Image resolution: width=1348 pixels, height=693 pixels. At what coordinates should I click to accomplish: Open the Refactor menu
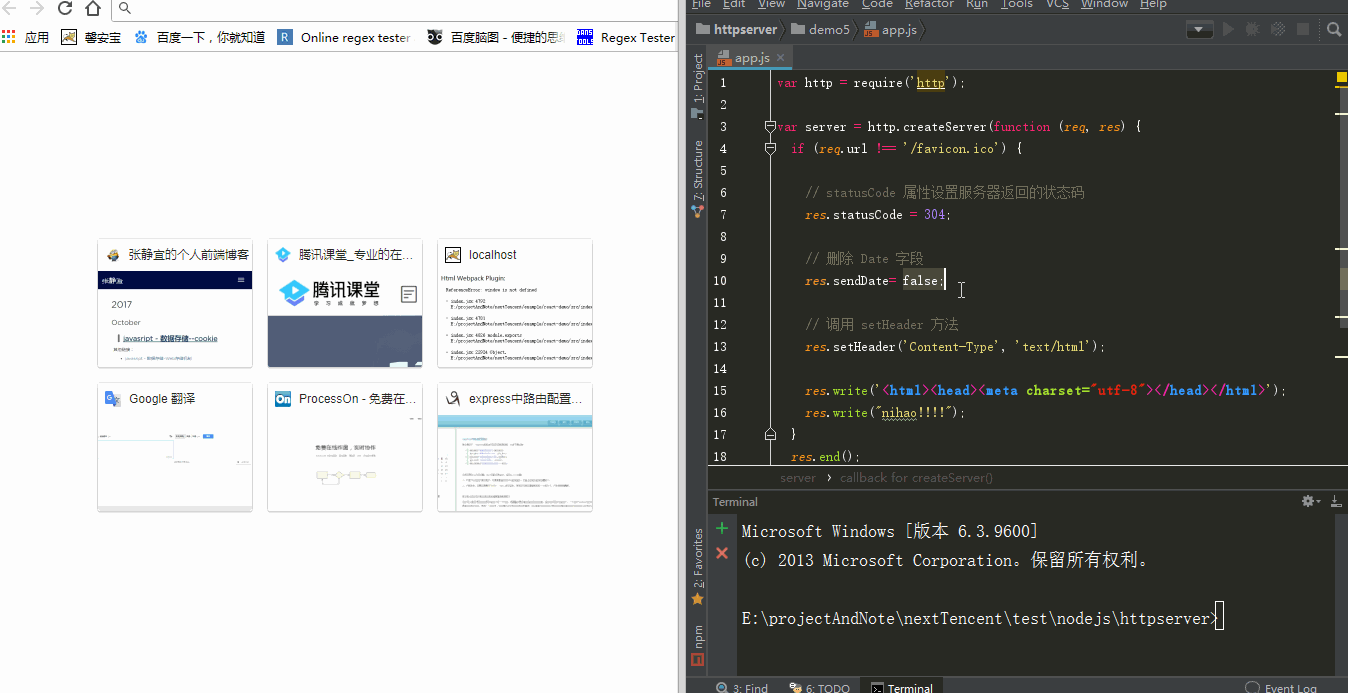(929, 4)
